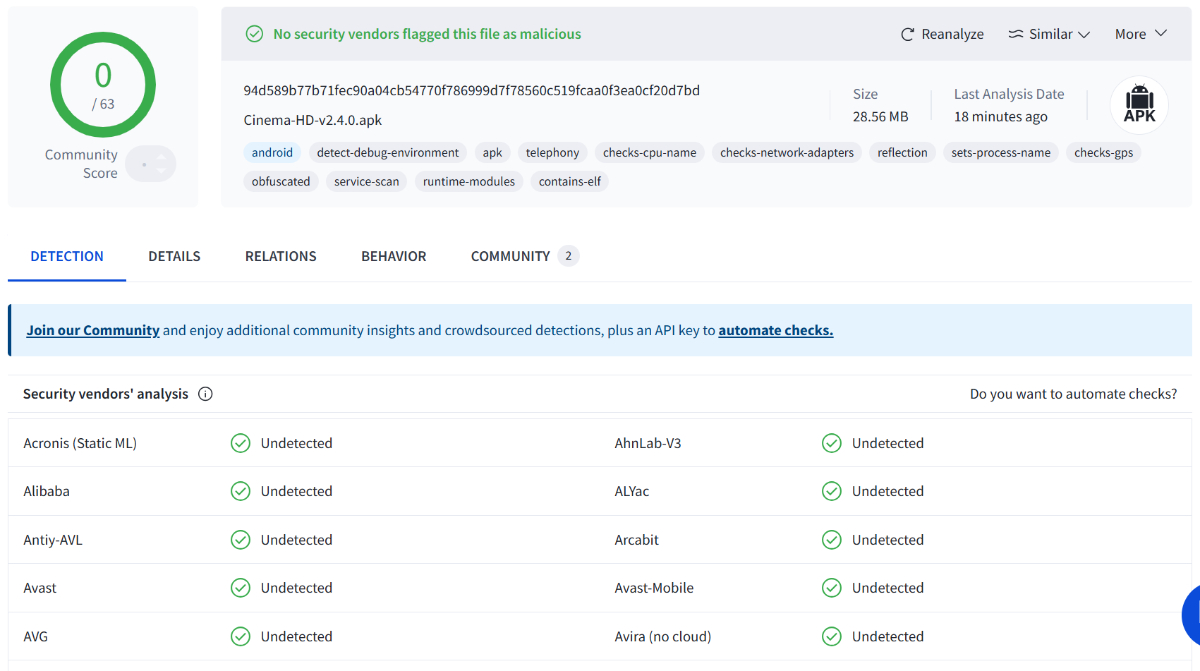Click the 18 minutes ago analysis date
Screen dimensions: 1200x671
click(1001, 116)
